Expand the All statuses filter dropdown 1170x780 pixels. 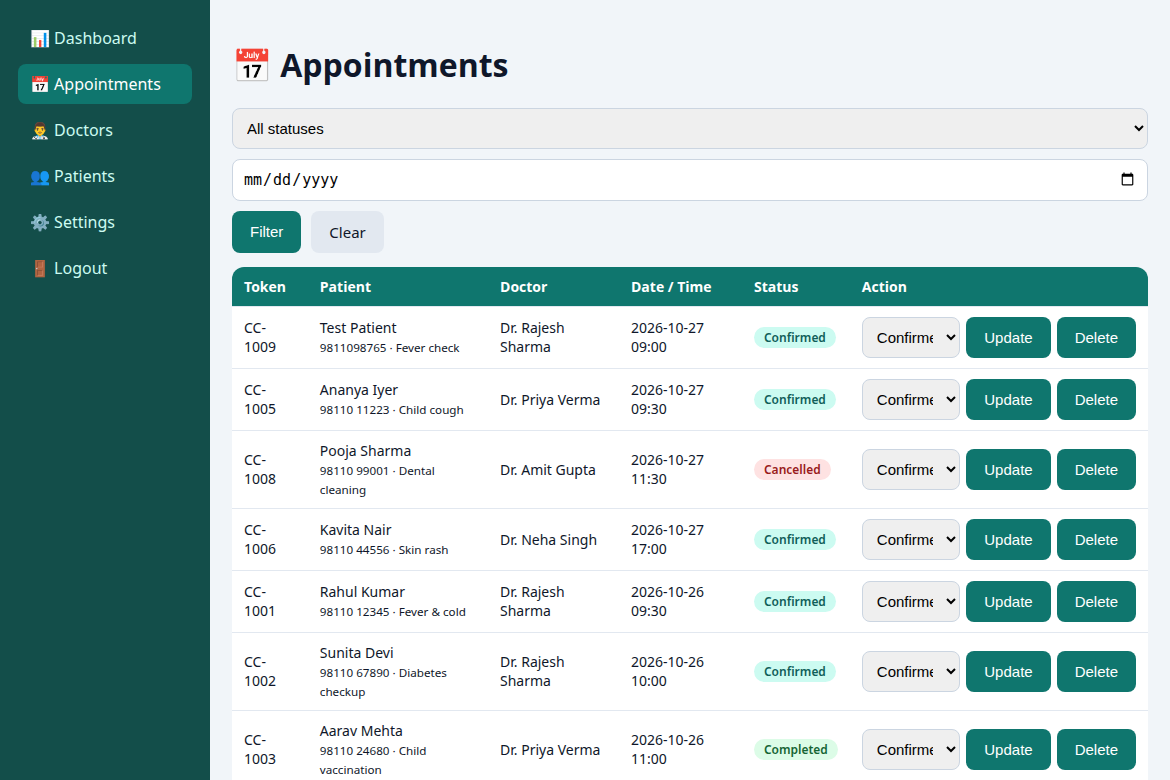click(x=689, y=128)
